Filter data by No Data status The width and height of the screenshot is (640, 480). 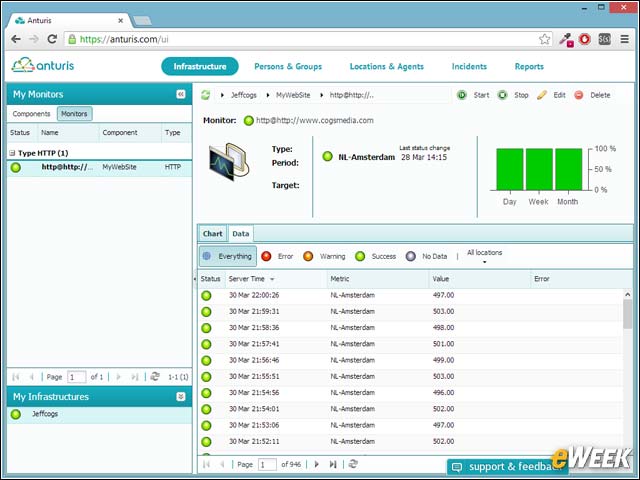coord(427,256)
